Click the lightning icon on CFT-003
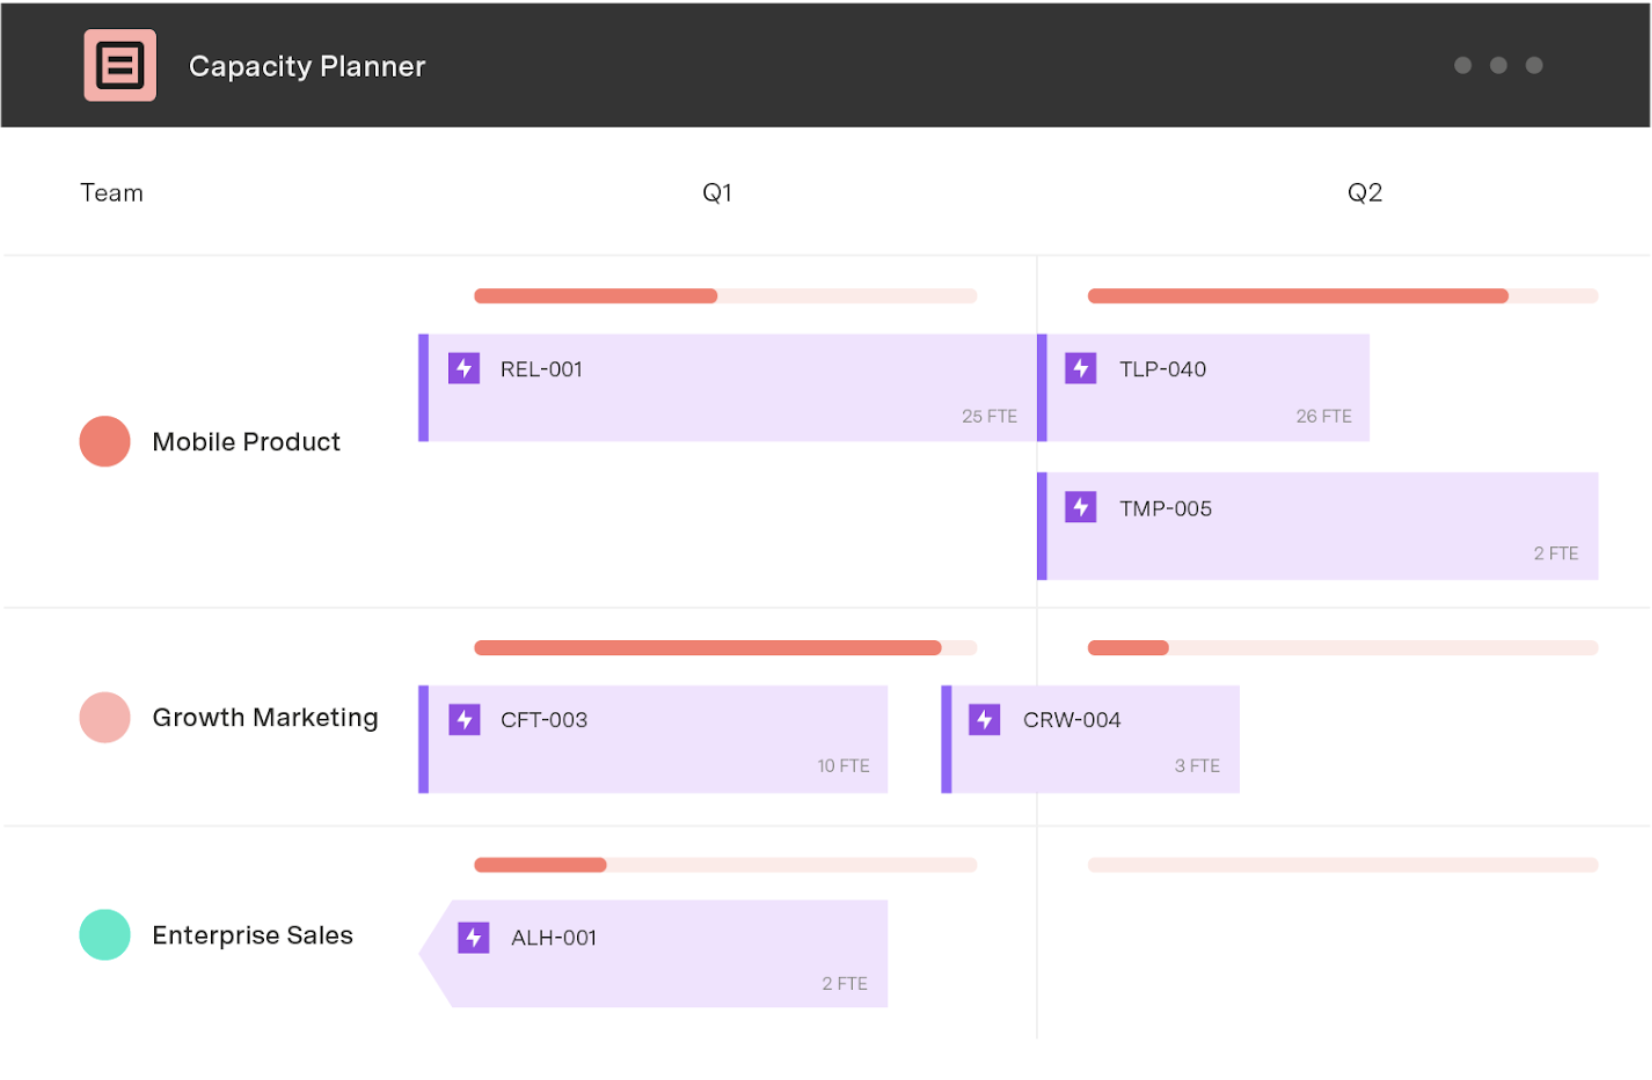The image size is (1652, 1080). click(464, 719)
